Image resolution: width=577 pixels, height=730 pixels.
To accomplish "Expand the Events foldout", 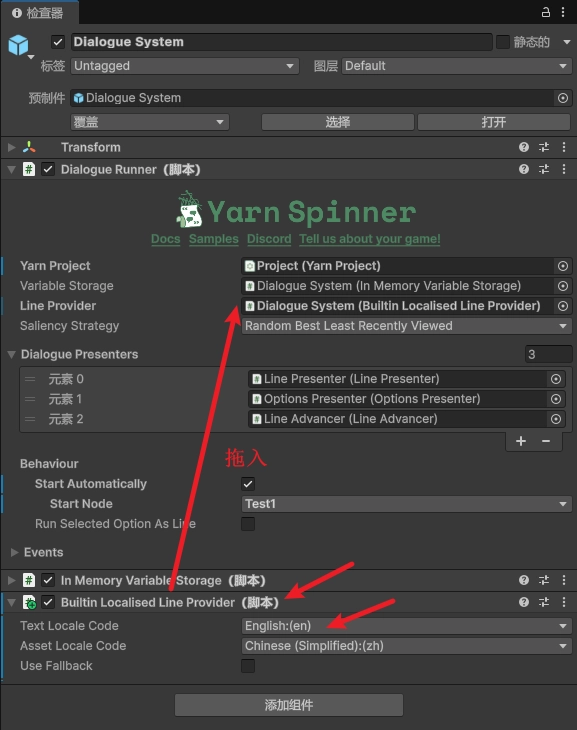I will pos(14,552).
